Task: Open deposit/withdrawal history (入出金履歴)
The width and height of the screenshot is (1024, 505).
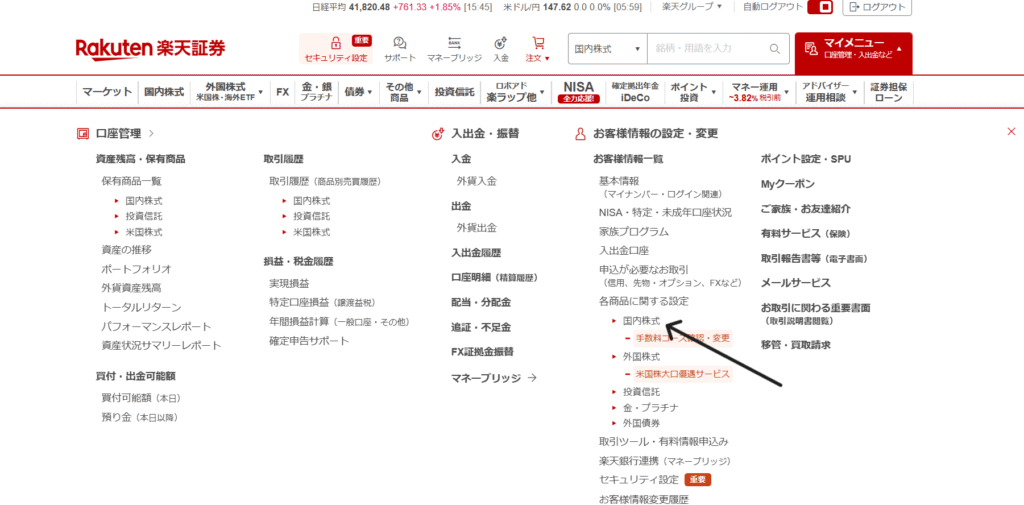Action: pyautogui.click(x=476, y=252)
